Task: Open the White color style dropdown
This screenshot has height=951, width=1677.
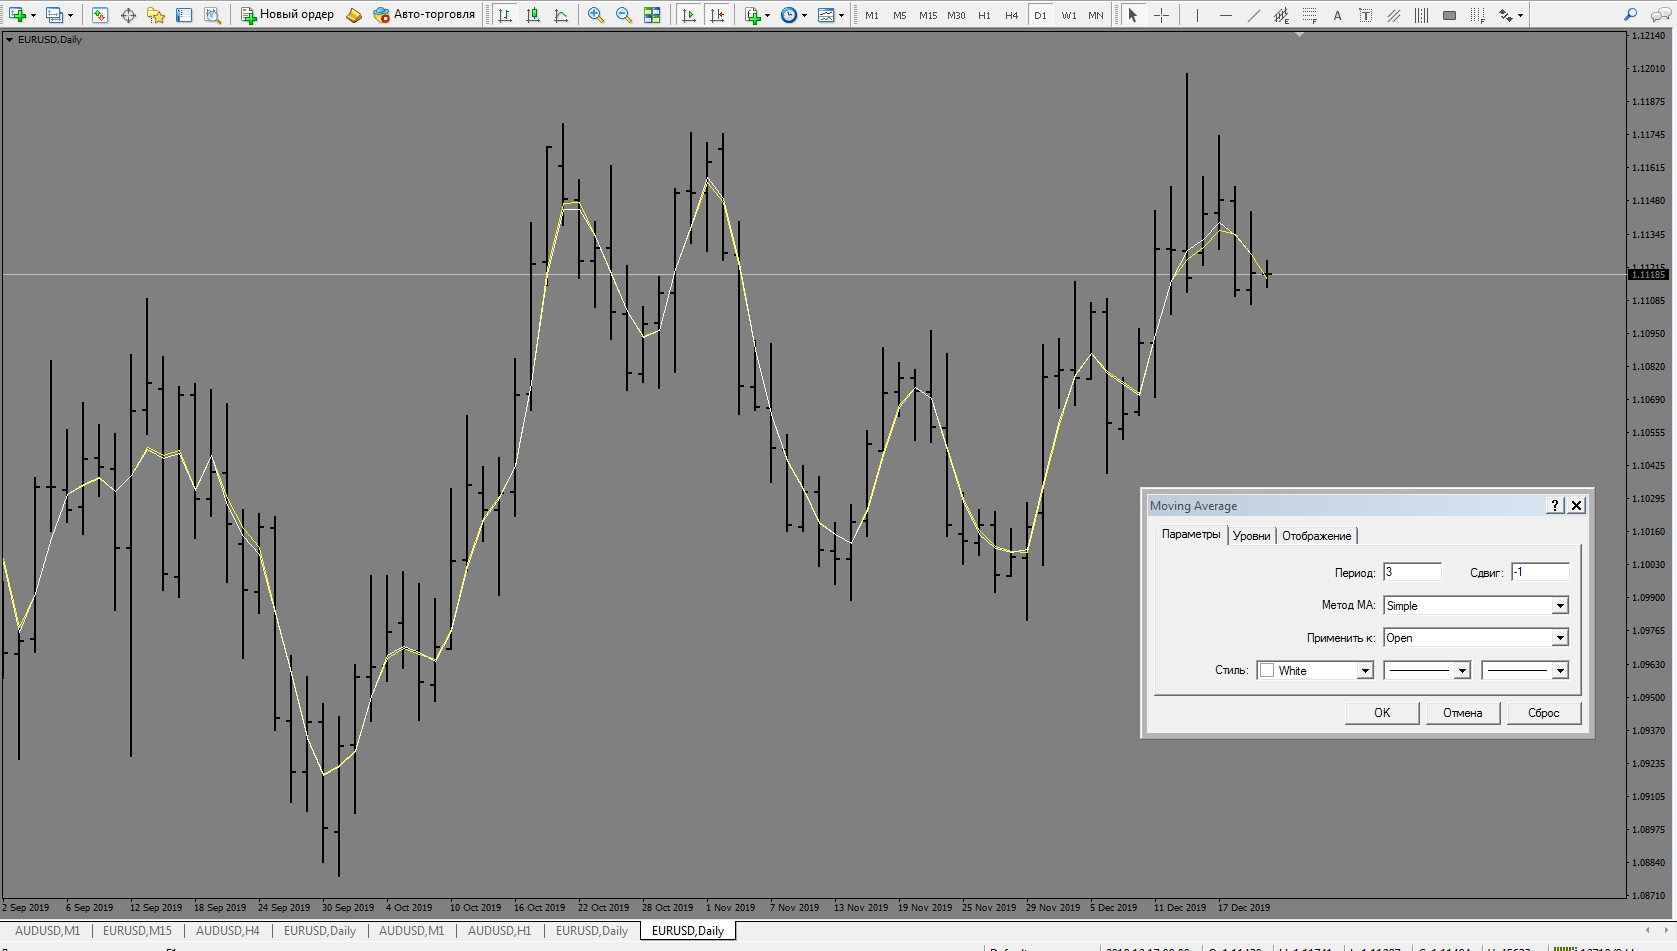Action: click(1315, 670)
